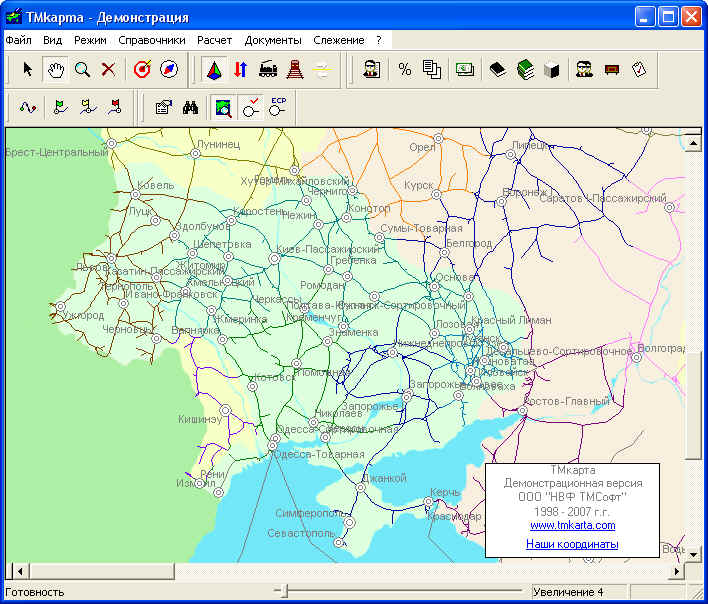Open the Файл menu
708x604 pixels.
click(x=19, y=40)
